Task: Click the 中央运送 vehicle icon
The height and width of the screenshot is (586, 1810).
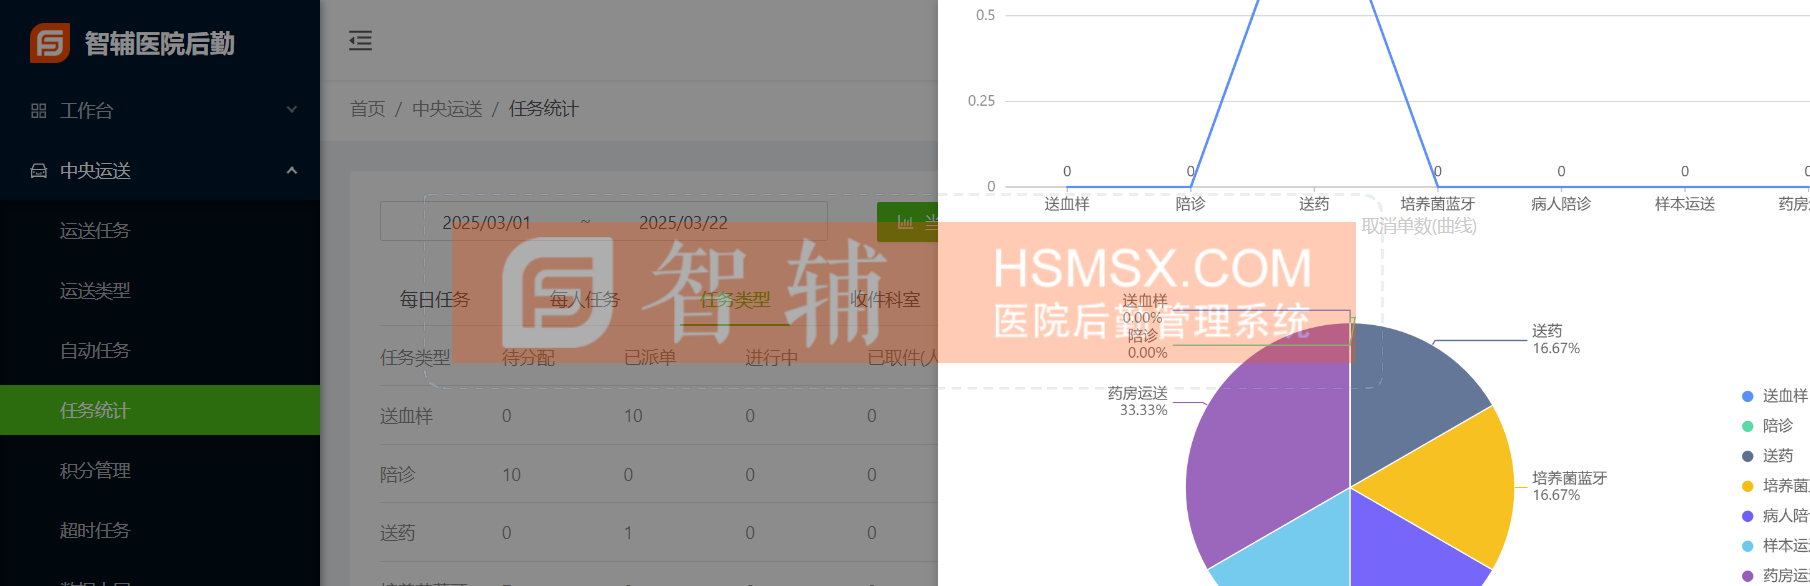Action: (x=39, y=171)
